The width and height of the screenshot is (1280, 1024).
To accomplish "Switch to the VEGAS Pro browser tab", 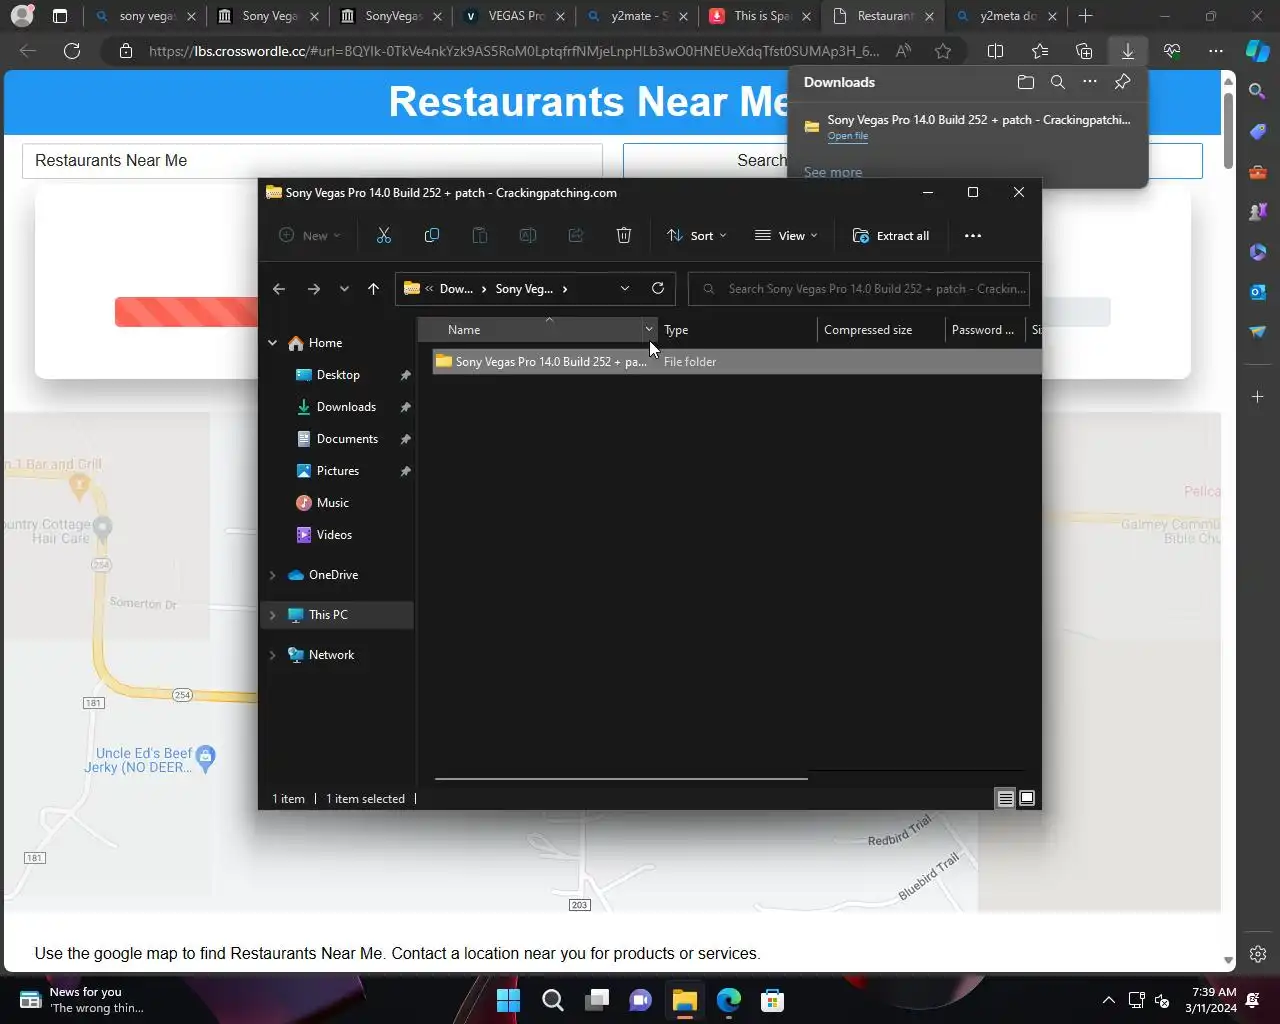I will 514,16.
